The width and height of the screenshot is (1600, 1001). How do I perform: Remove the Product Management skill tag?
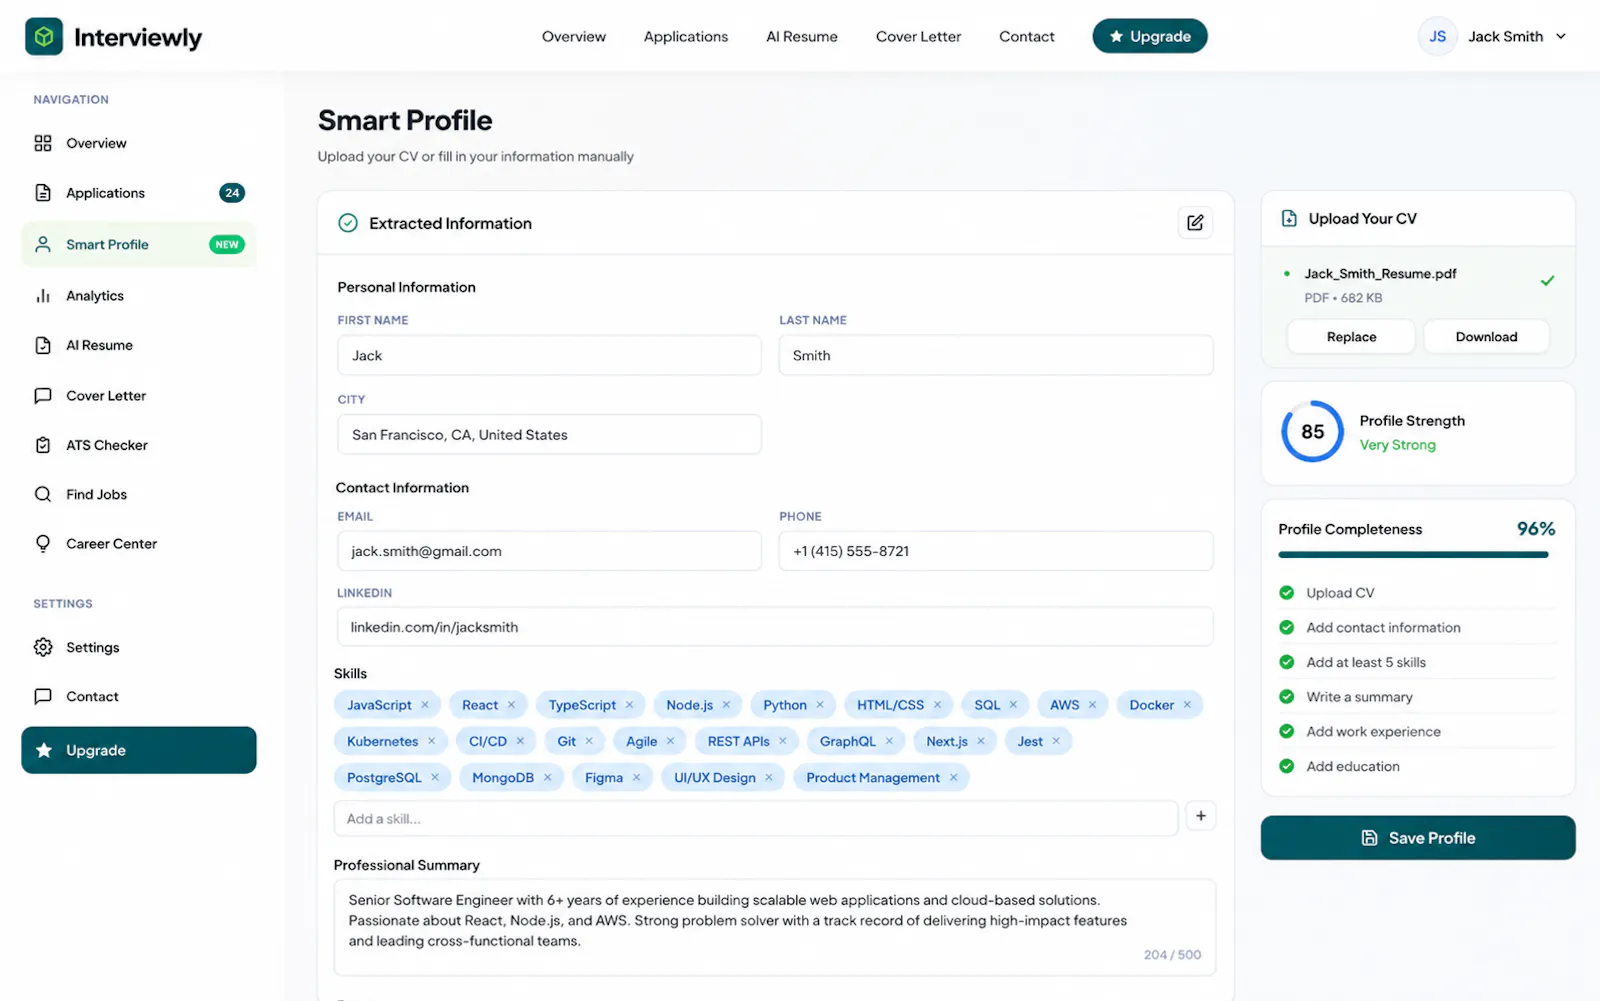[953, 778]
